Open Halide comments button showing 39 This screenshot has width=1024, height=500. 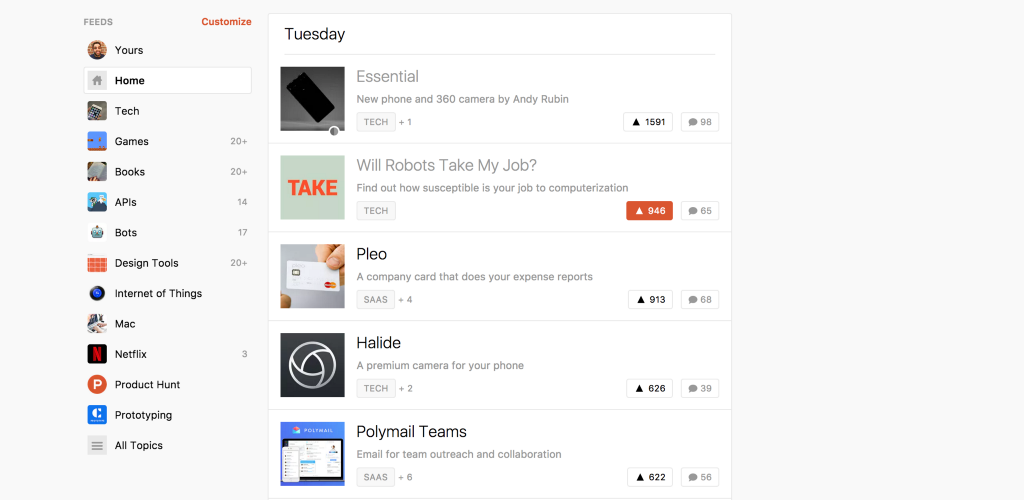(700, 388)
